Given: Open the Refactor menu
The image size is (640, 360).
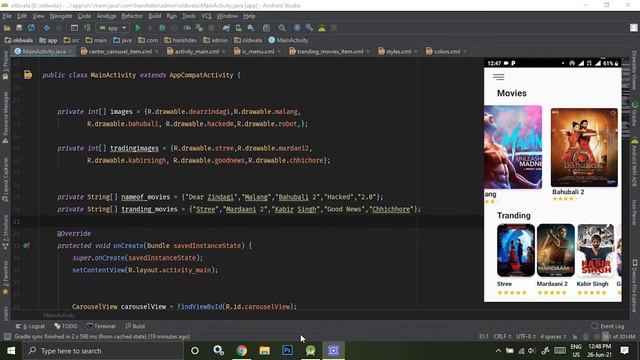Looking at the screenshot, I should tap(132, 16).
